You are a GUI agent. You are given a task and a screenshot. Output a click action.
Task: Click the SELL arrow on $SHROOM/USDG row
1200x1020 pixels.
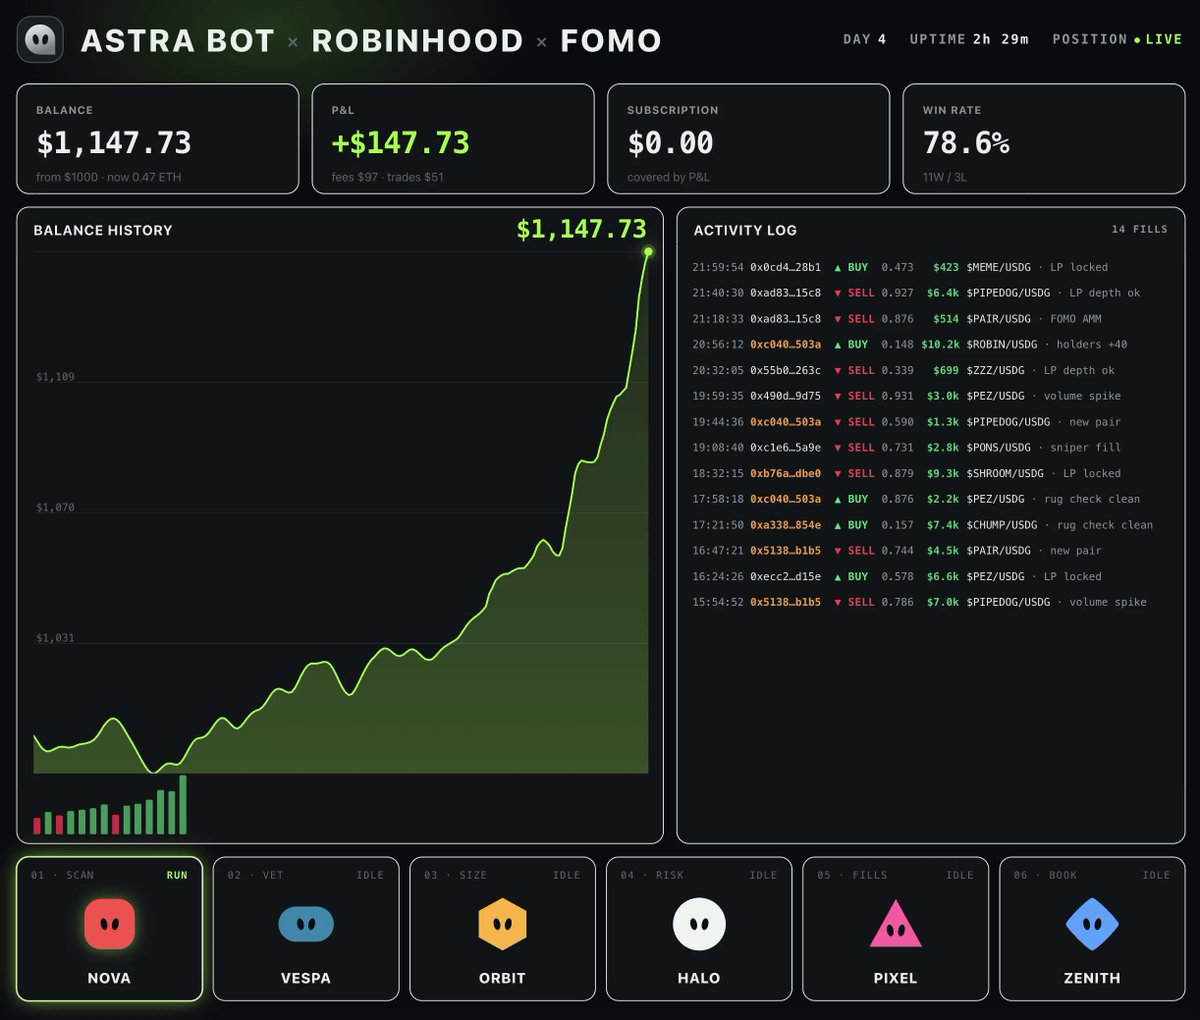click(x=838, y=474)
